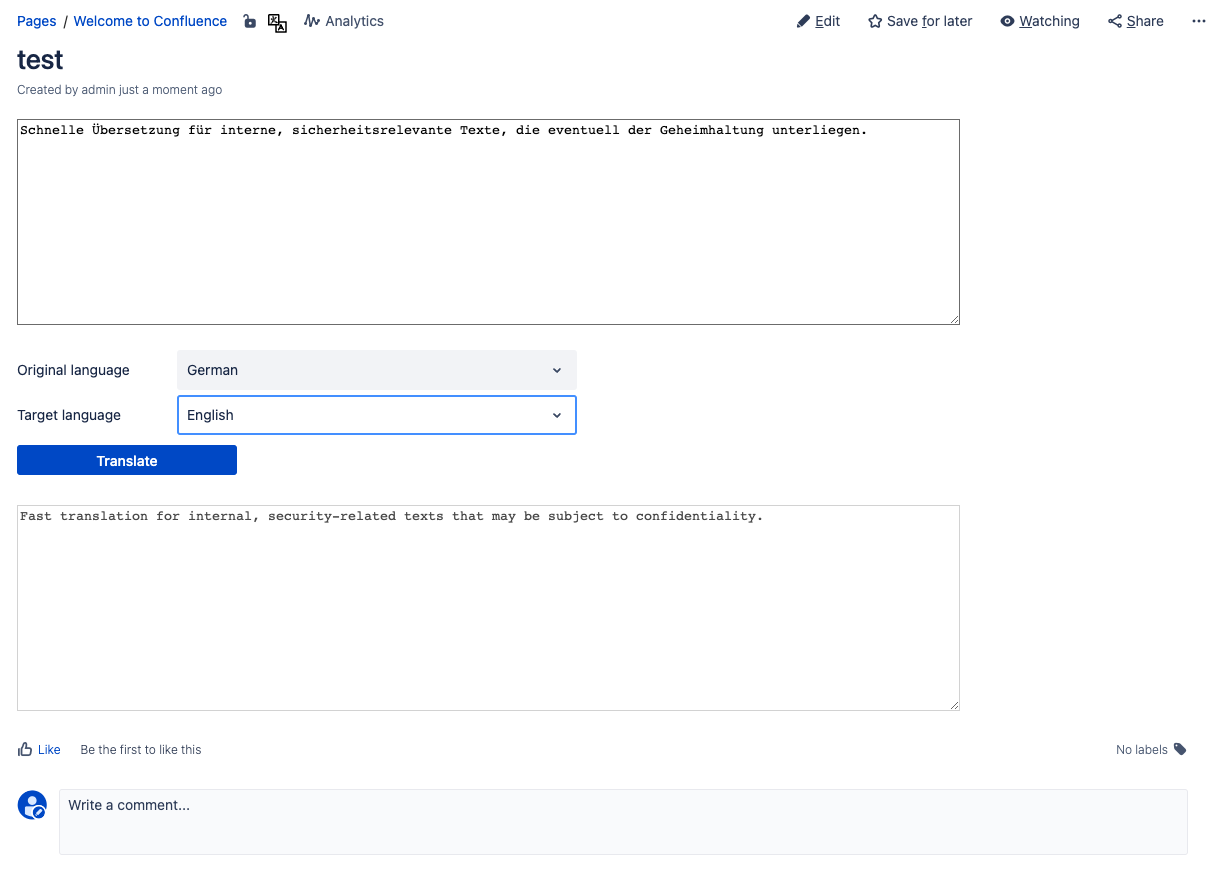Click resize handle of source text area
Screen dimensions: 1215x871
[954, 319]
